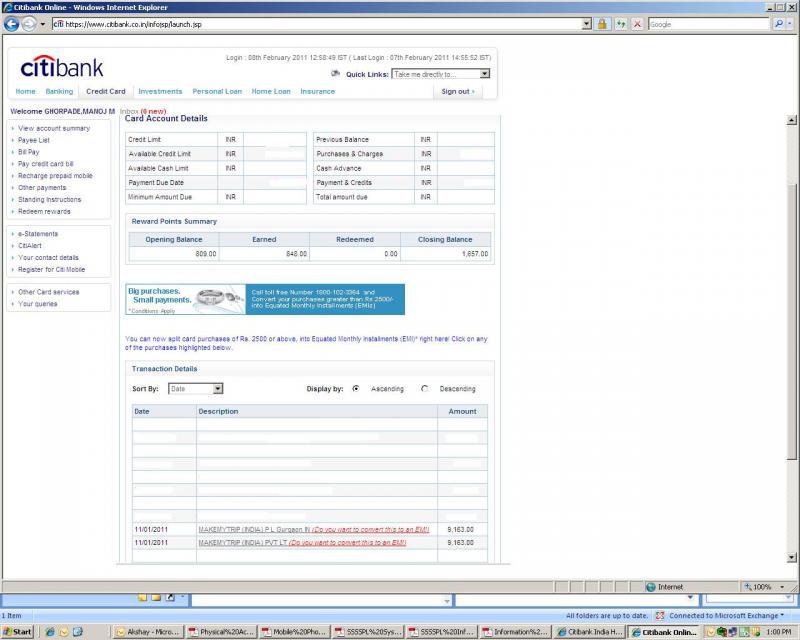Click the Redeem rewards link
Screen dimensions: 800x640
pos(44,211)
